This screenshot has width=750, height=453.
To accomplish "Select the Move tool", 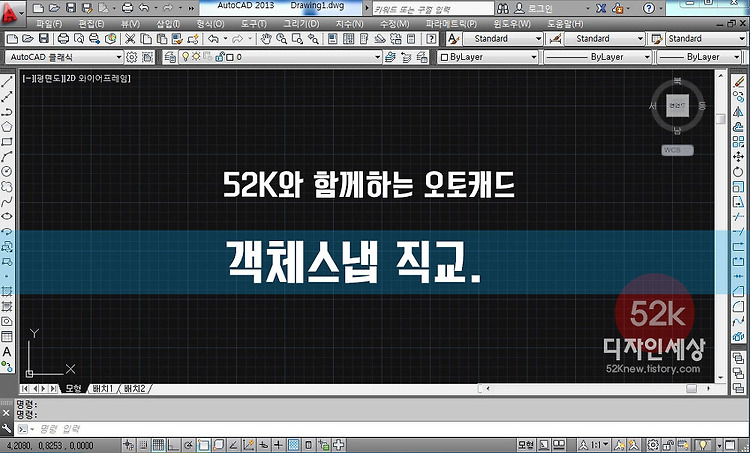I will (739, 156).
